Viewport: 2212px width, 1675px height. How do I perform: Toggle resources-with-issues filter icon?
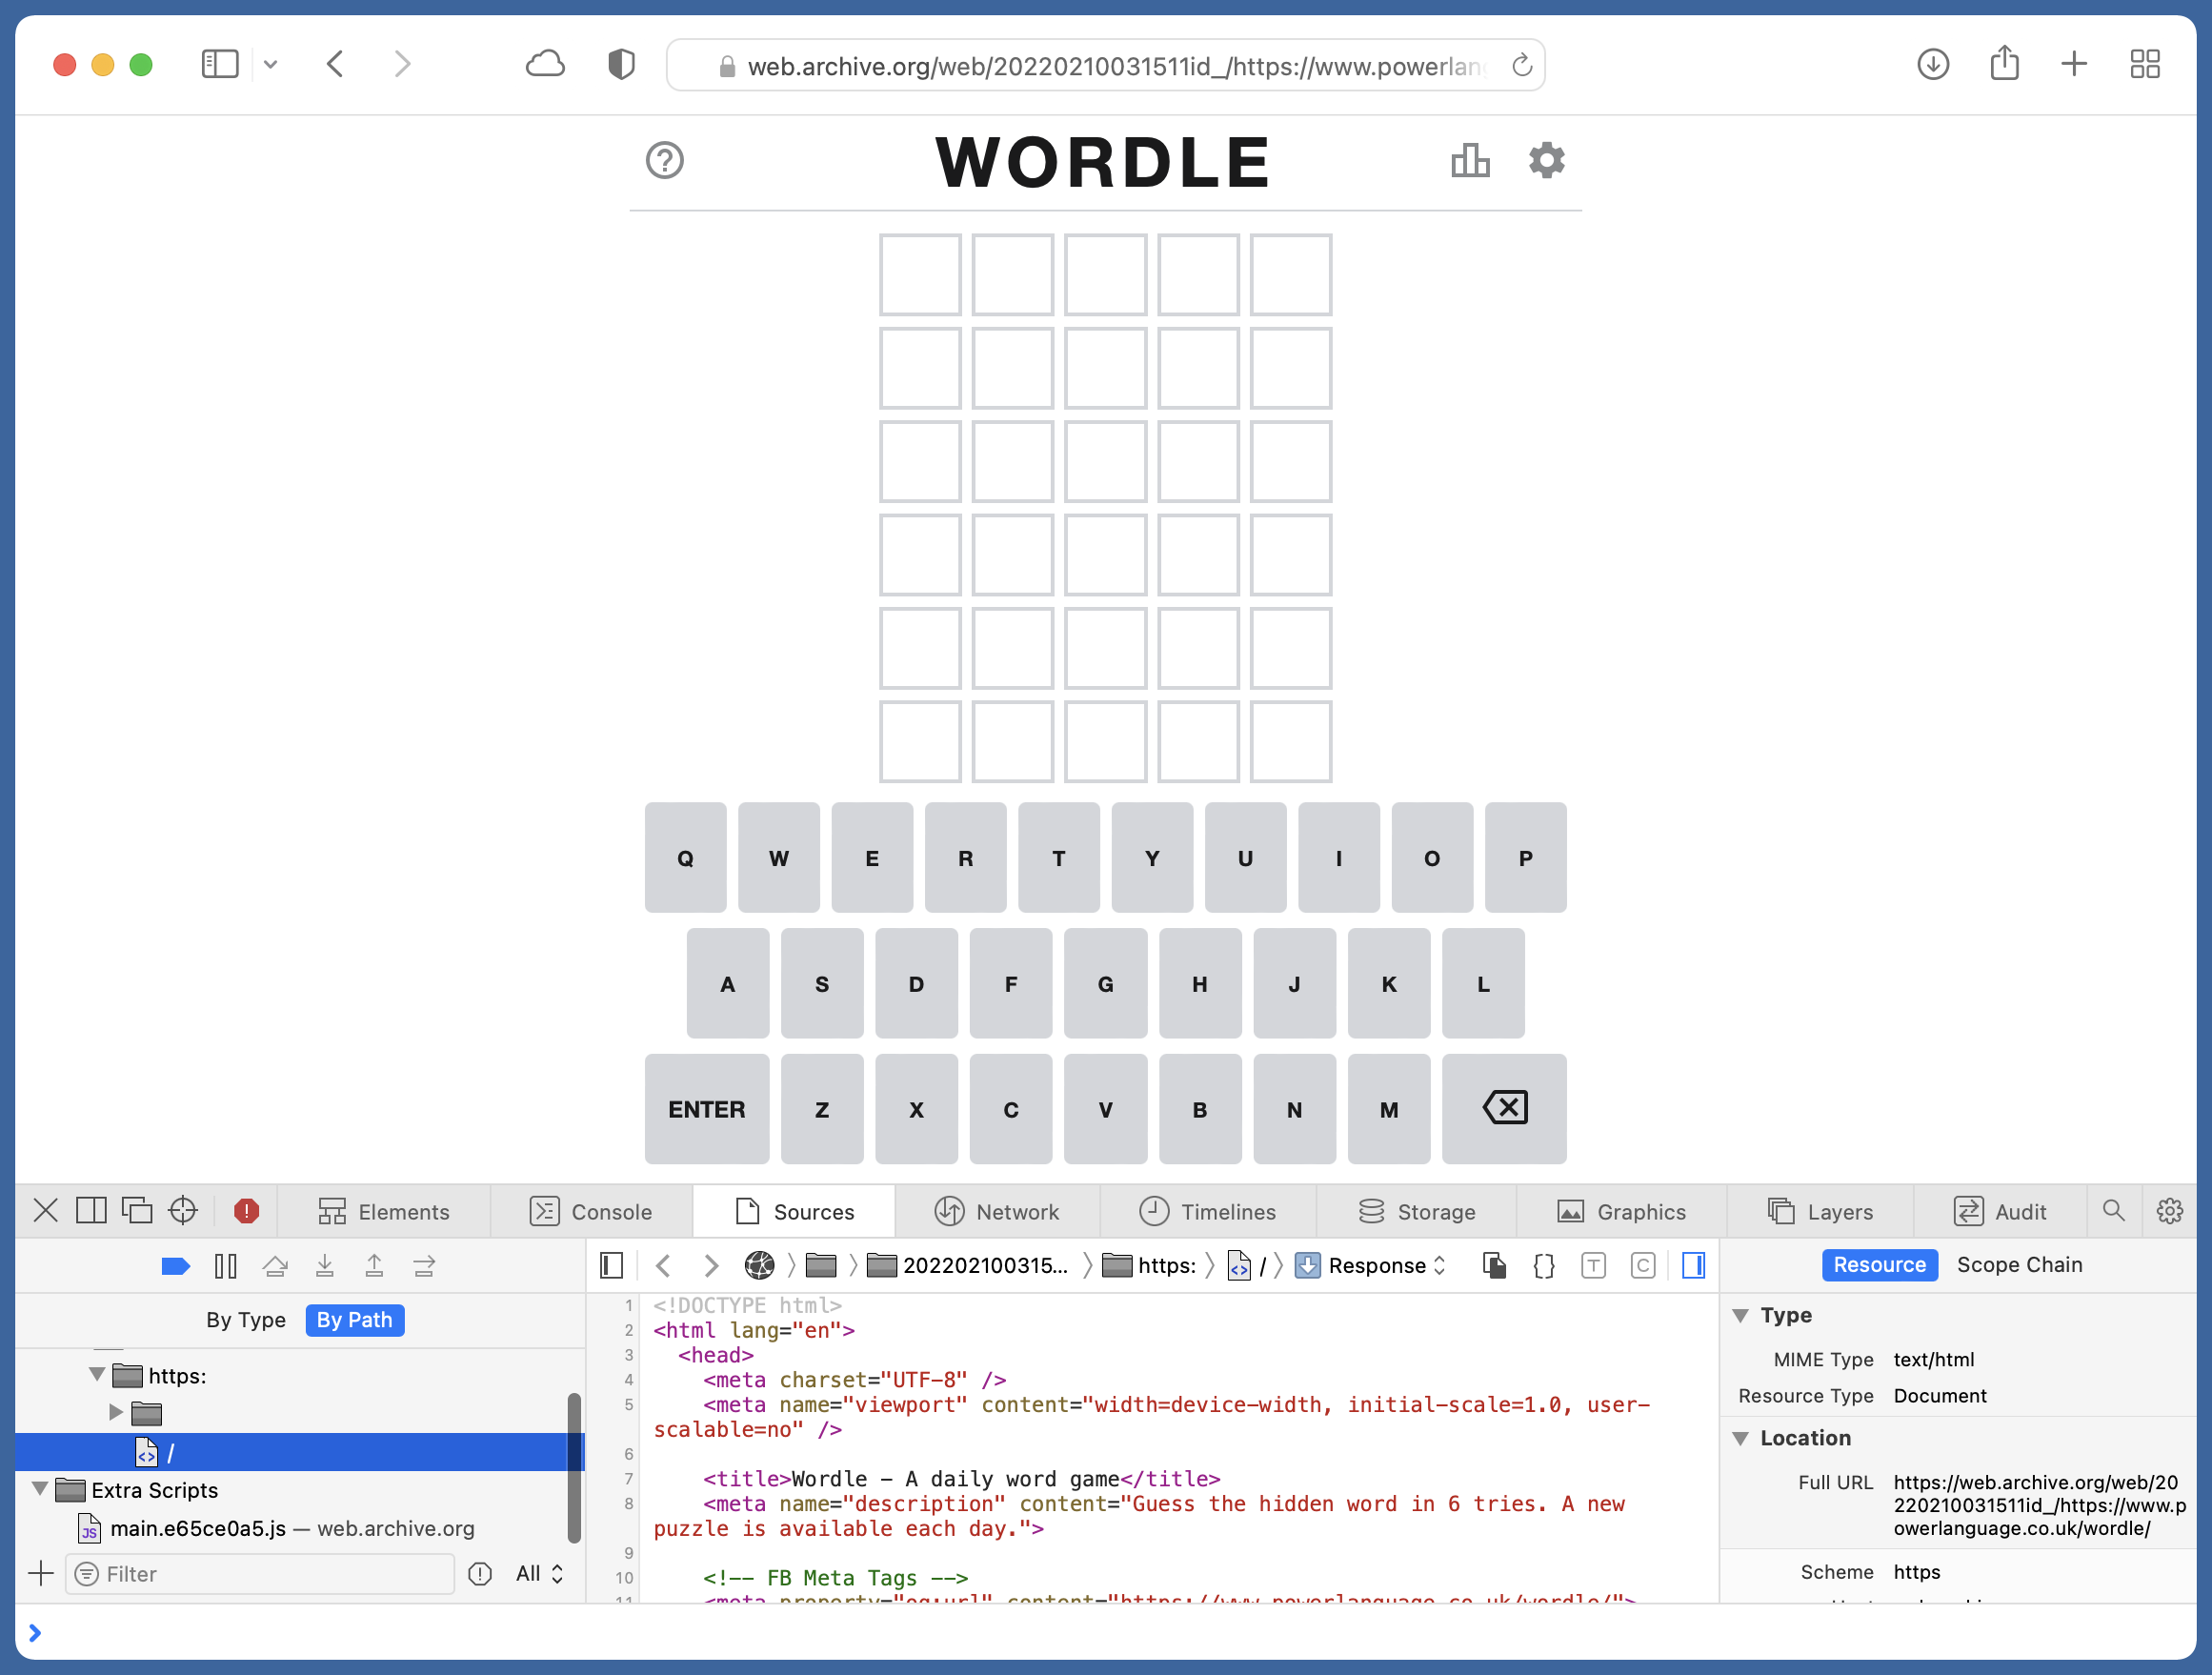click(480, 1573)
